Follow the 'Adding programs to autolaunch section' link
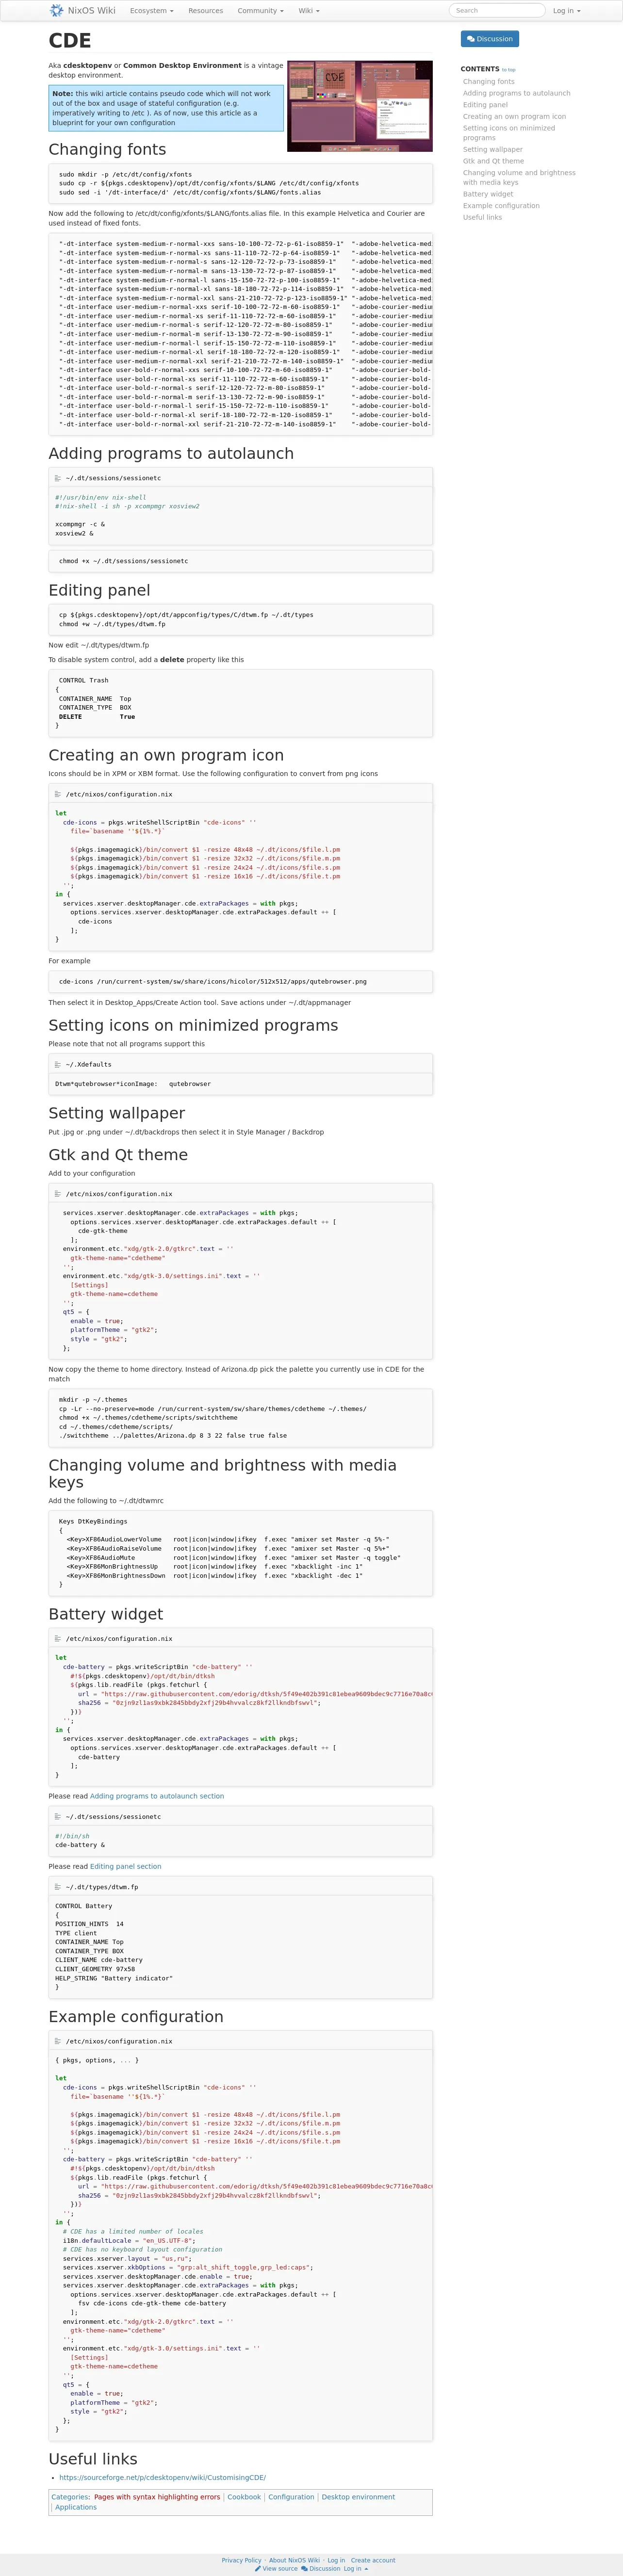 coord(157,1796)
